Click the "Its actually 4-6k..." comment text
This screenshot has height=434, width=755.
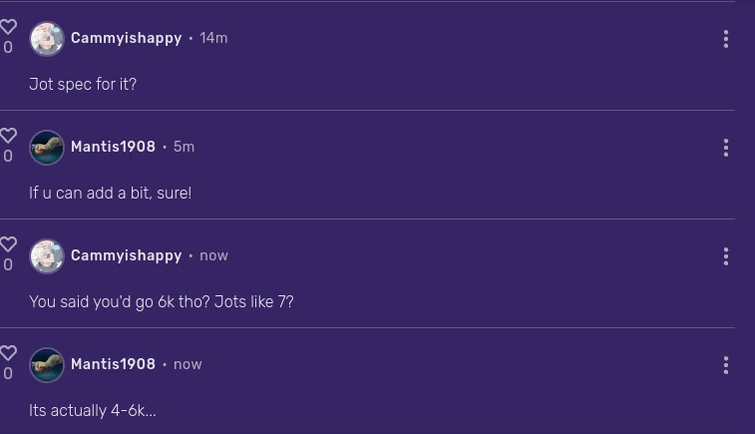point(92,411)
